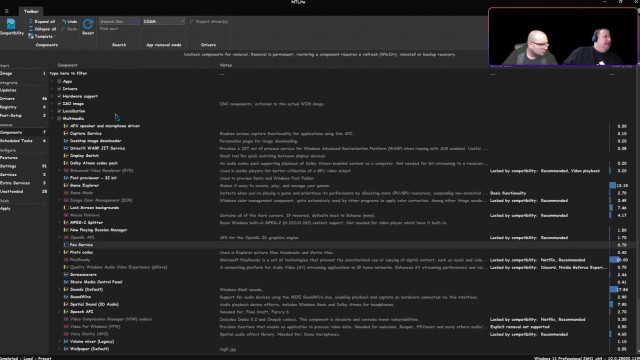The height and width of the screenshot is (360, 640).
Task: Uncheck Dolby Atmos codec pack
Action: [x=66, y=163]
